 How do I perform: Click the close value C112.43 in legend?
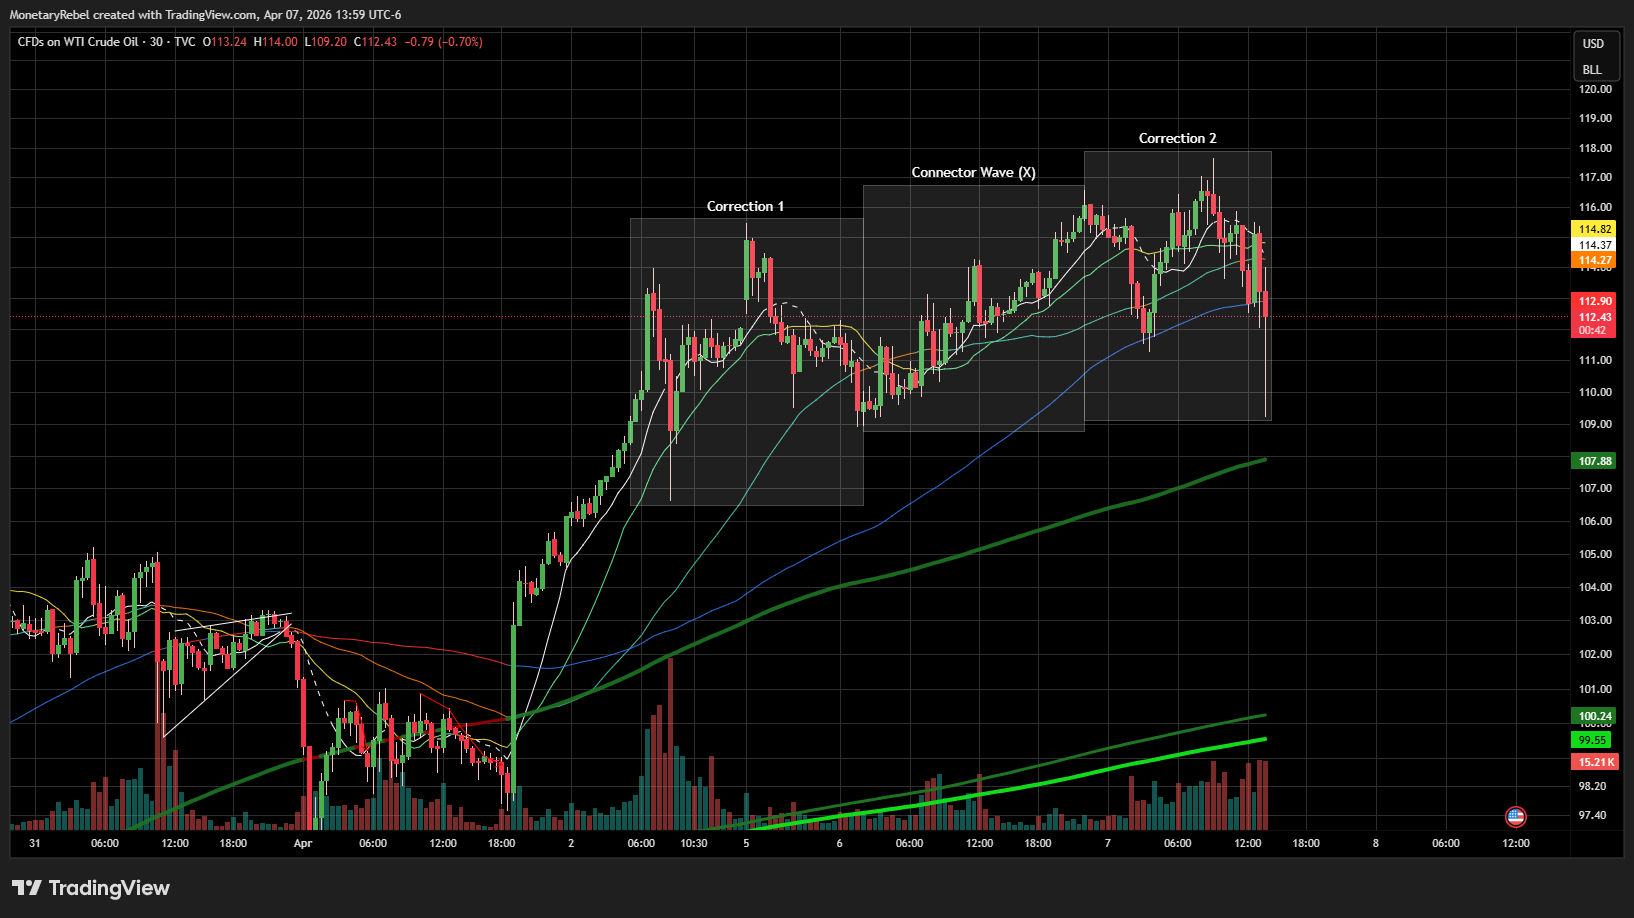pyautogui.click(x=376, y=42)
